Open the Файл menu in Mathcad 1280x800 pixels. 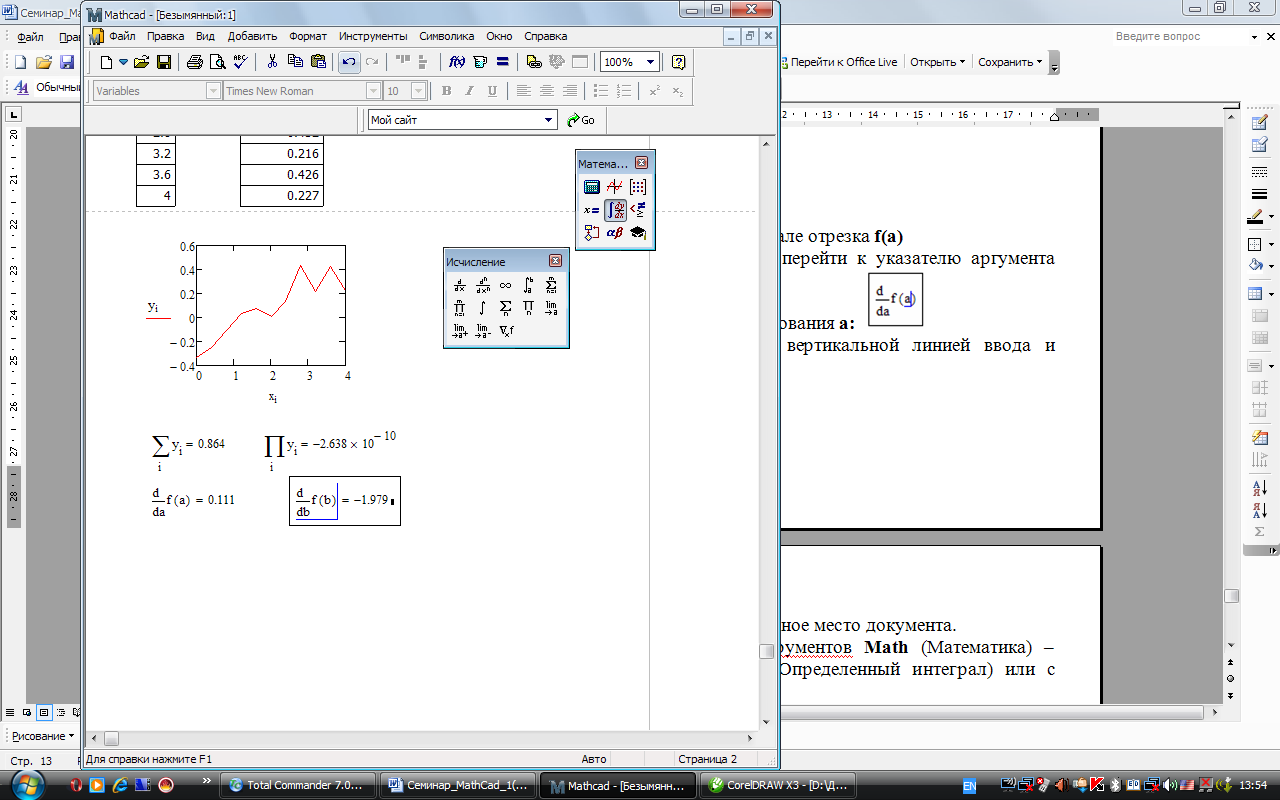coord(122,36)
